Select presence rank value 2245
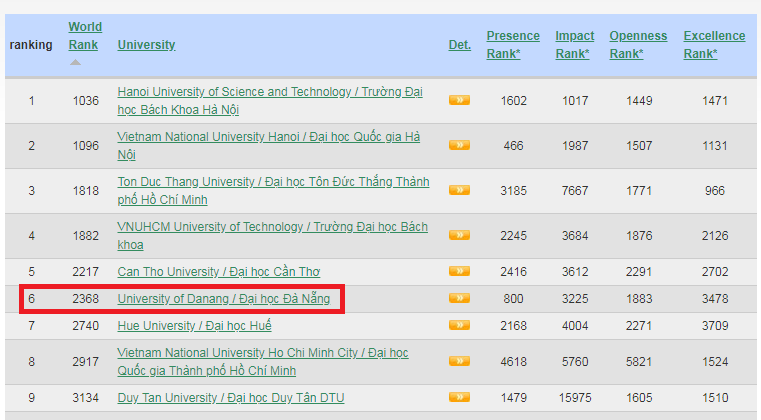Viewport: 761px width, 420px height. coord(513,235)
